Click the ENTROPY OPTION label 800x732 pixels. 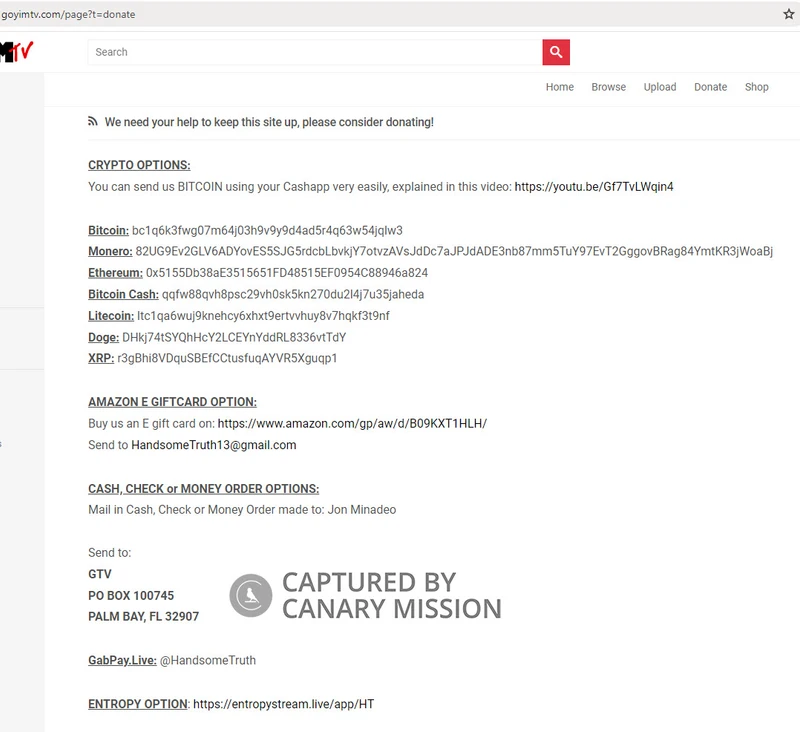pyautogui.click(x=138, y=704)
